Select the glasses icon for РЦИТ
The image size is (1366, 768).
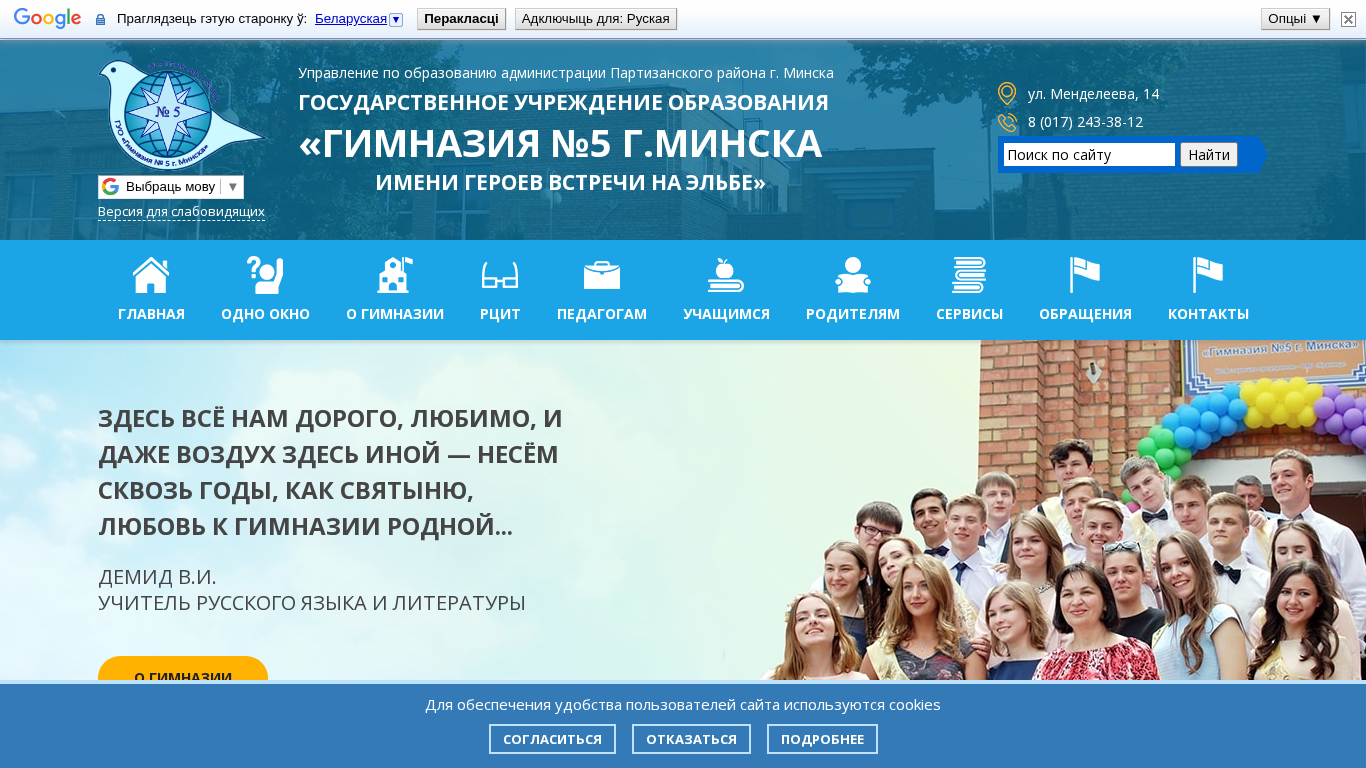point(500,275)
